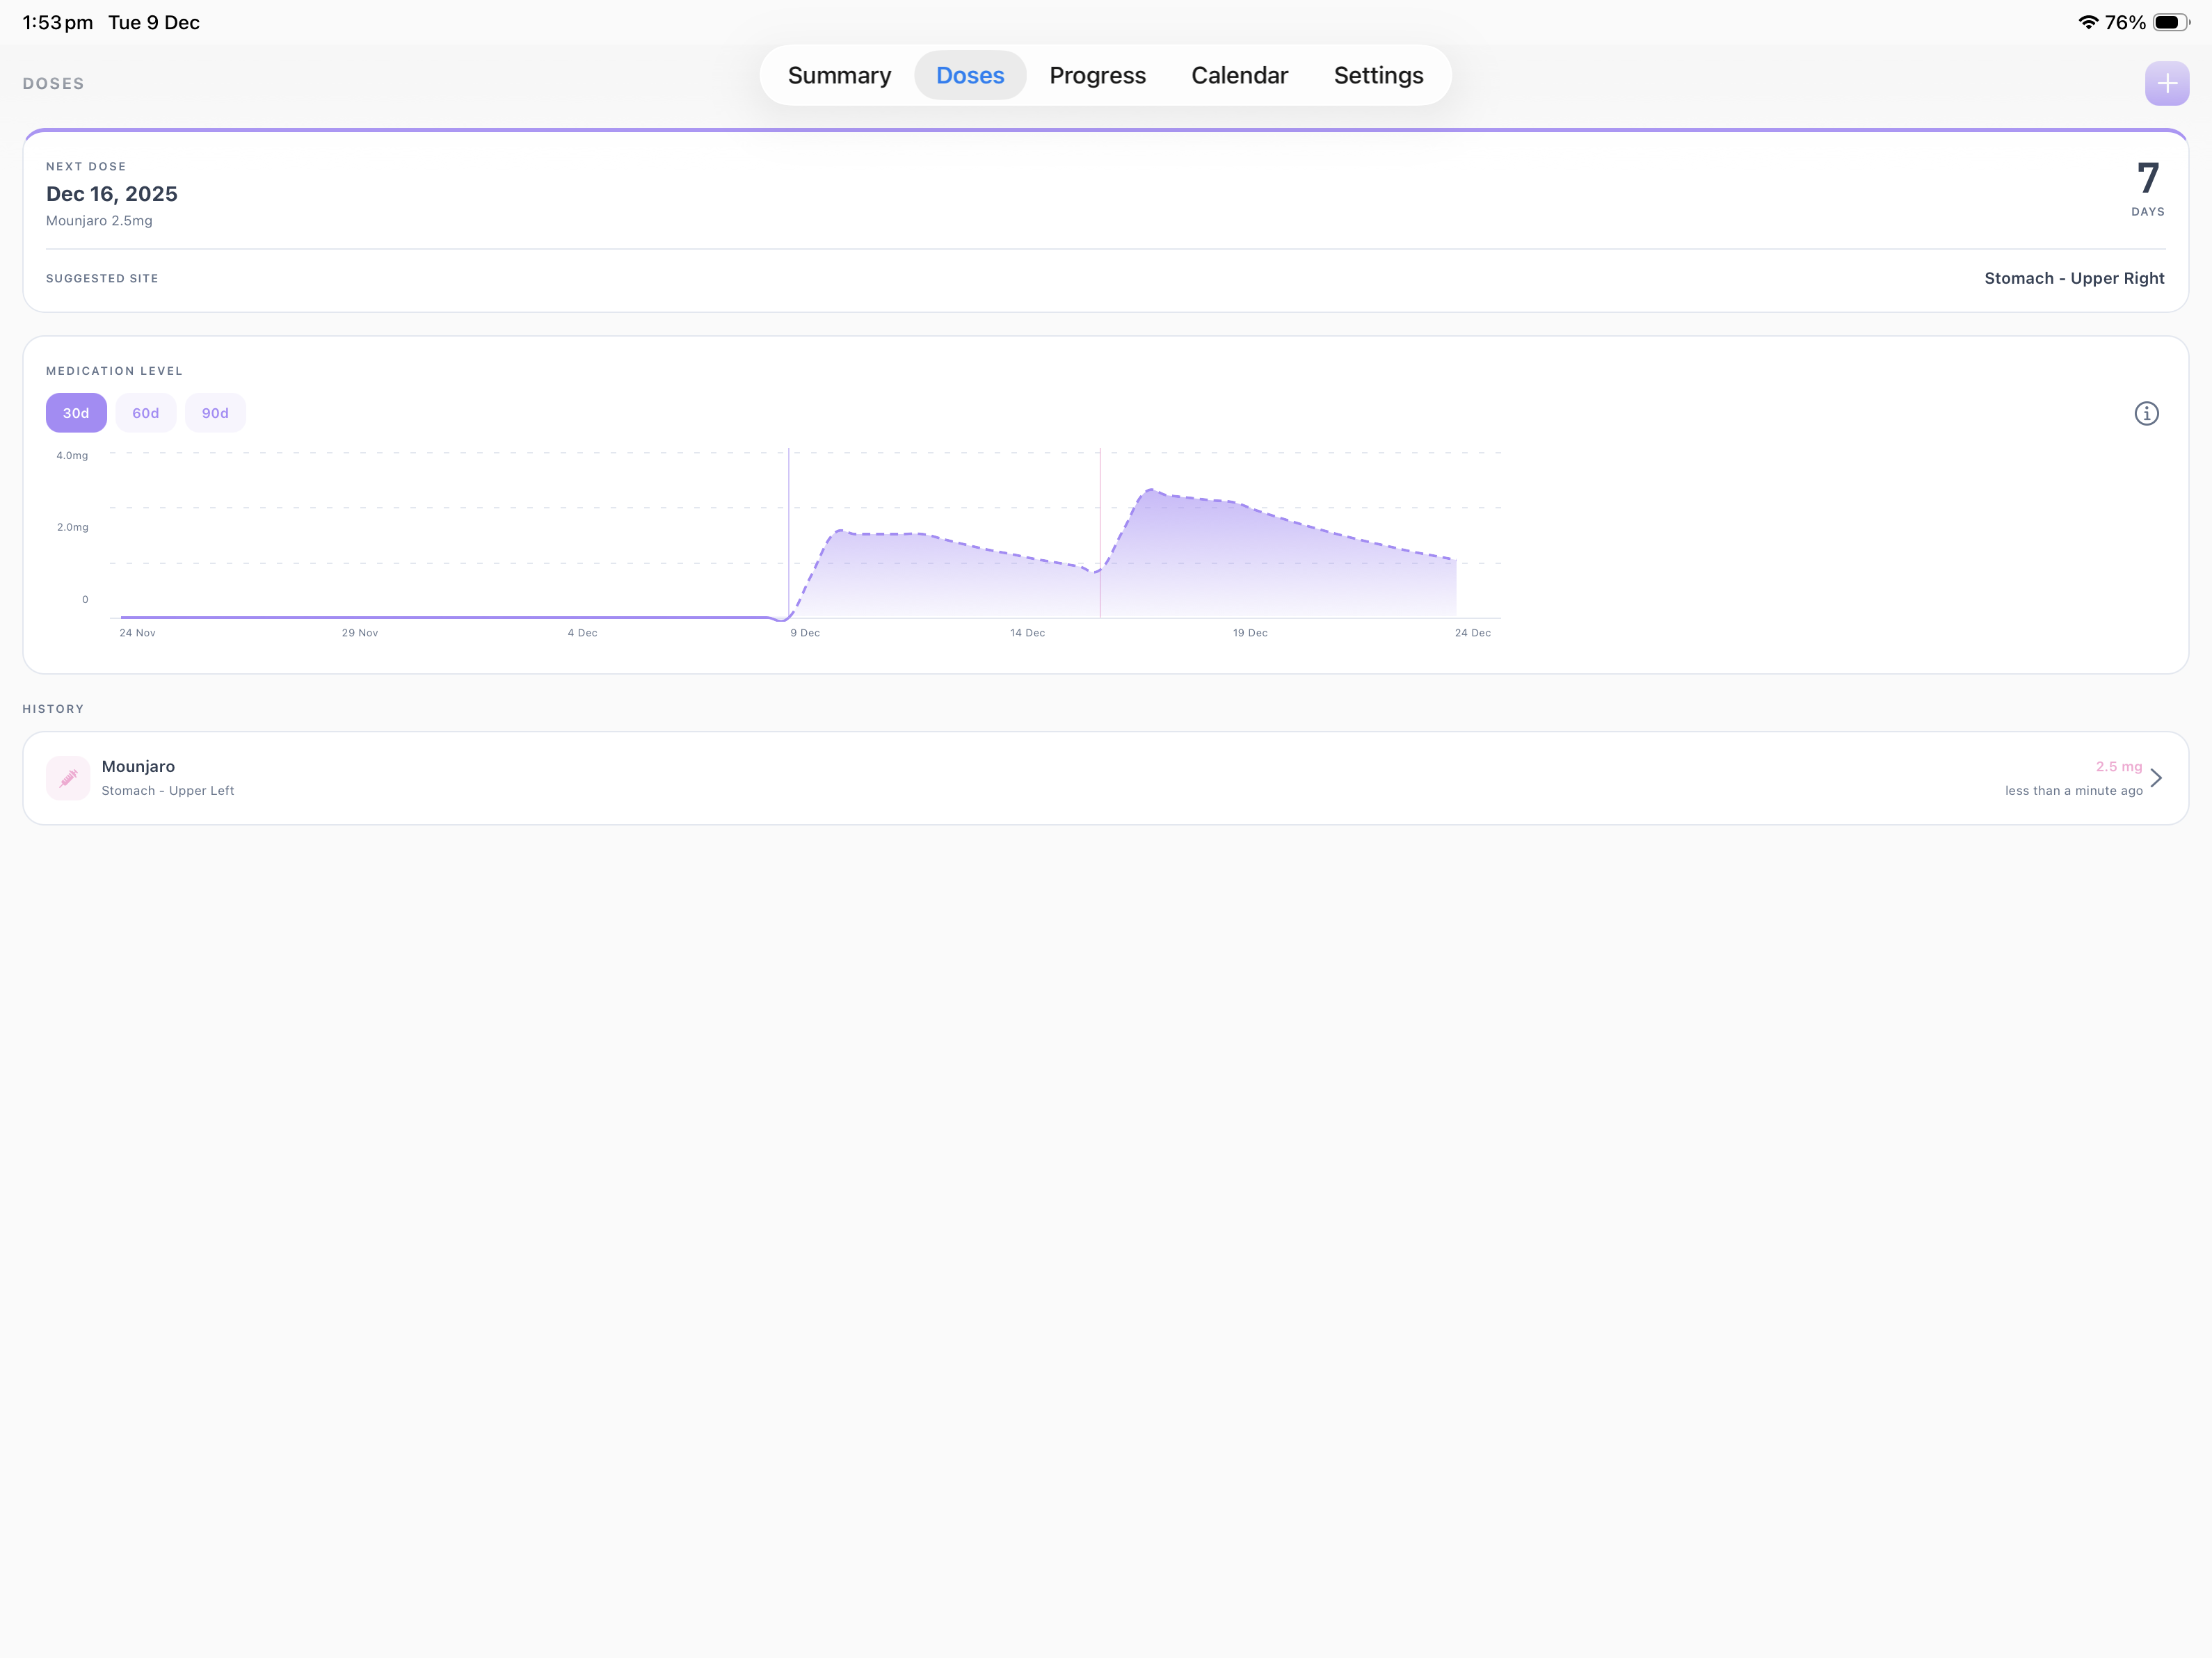Select the Doses tab
Screen dimensions: 2212x1658
click(969, 75)
